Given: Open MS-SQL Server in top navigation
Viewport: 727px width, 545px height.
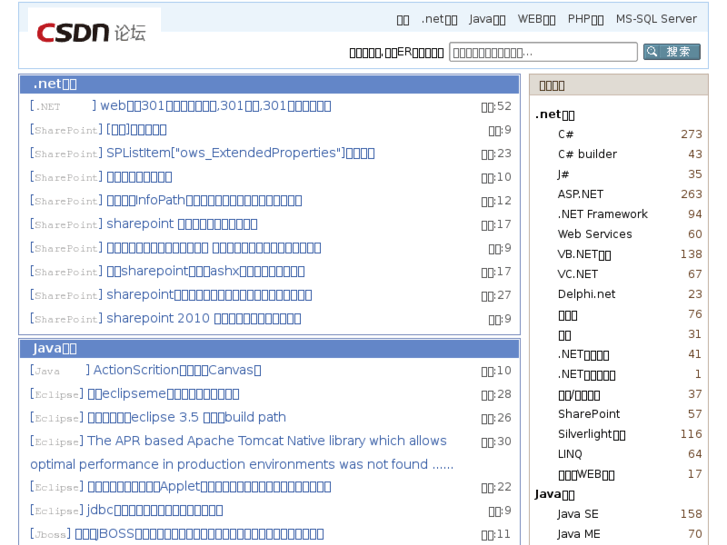Looking at the screenshot, I should tap(656, 19).
